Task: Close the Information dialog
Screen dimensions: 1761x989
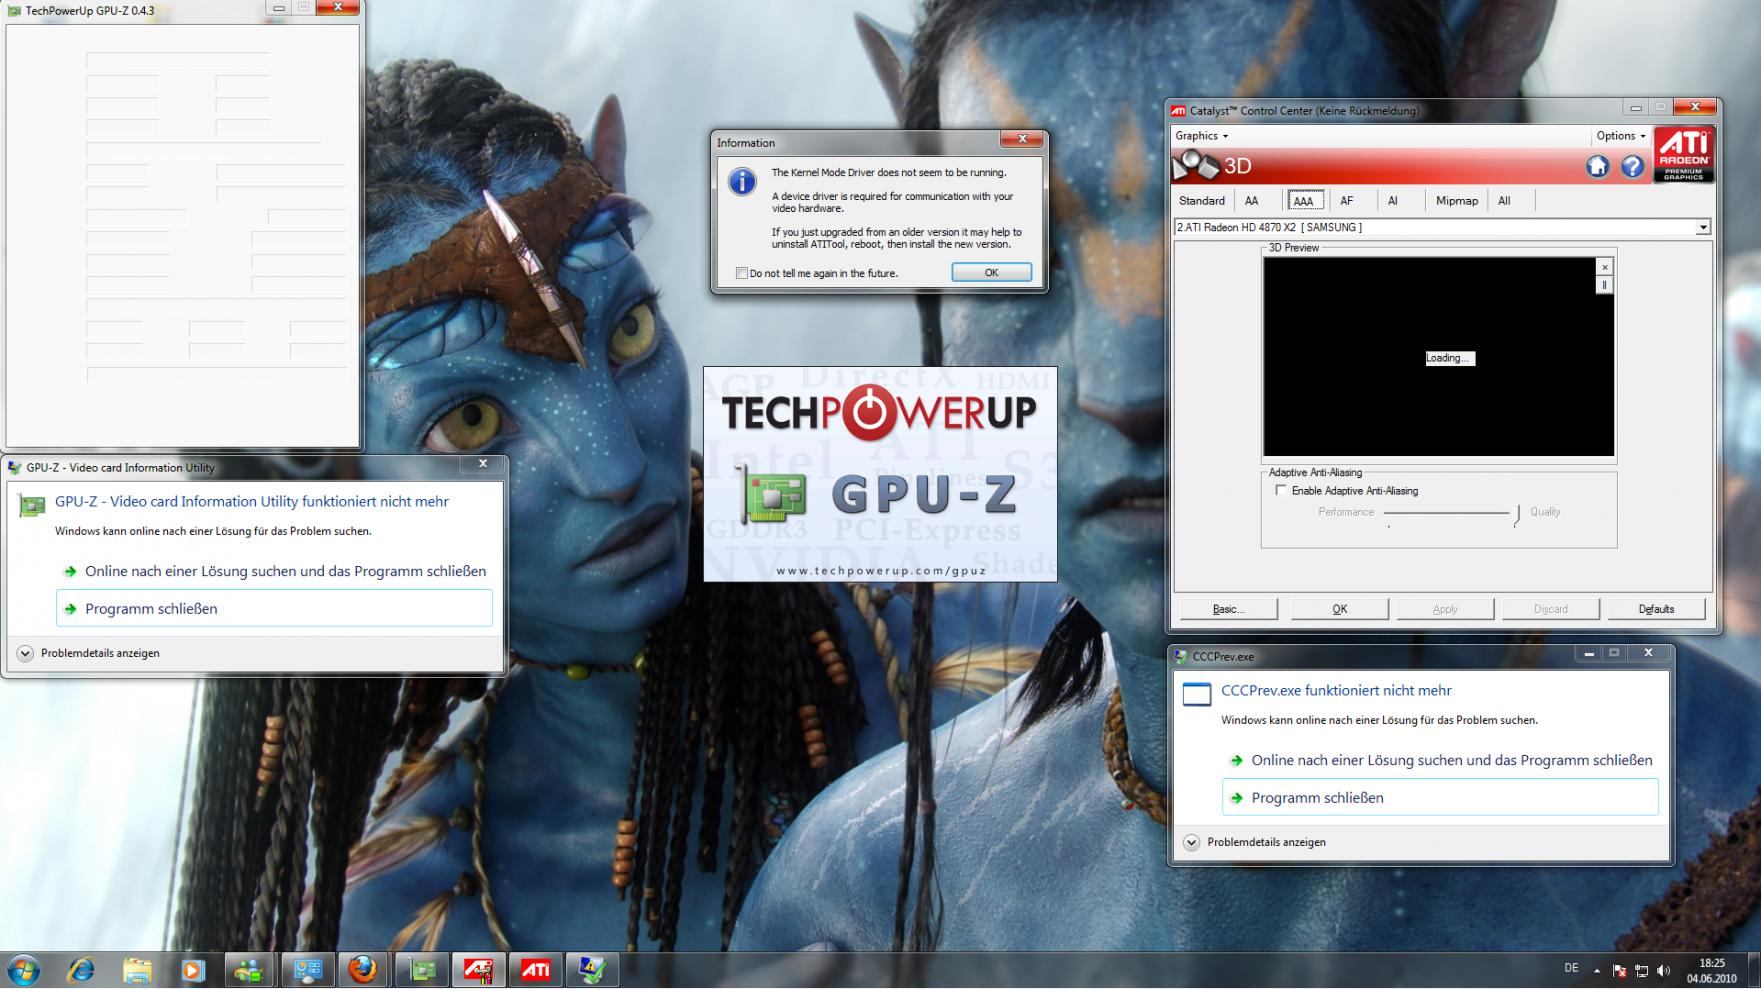Action: (x=1022, y=140)
